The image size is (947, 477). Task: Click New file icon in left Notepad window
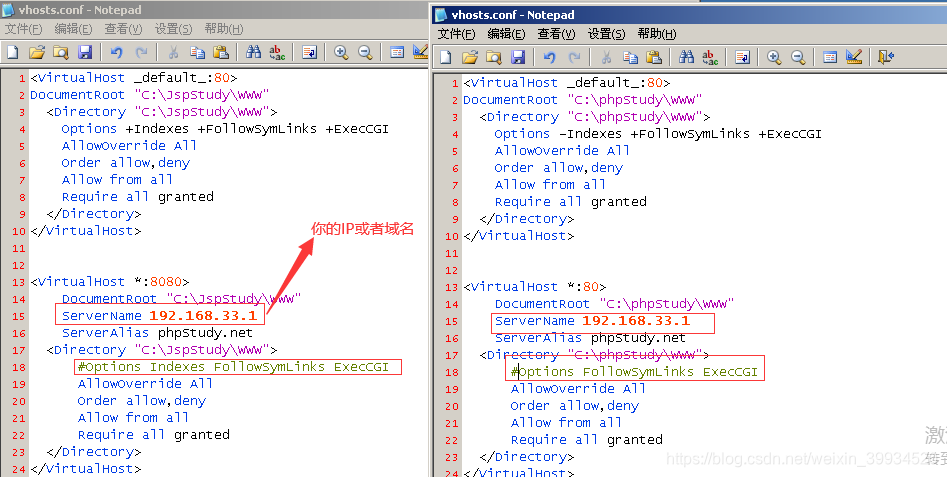[x=13, y=52]
